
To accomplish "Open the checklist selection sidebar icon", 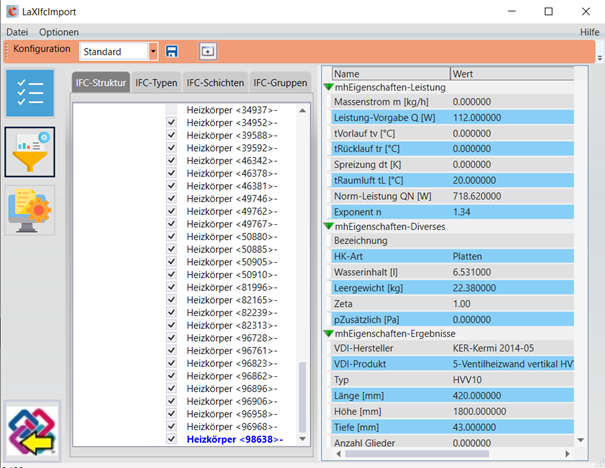I will [x=30, y=93].
